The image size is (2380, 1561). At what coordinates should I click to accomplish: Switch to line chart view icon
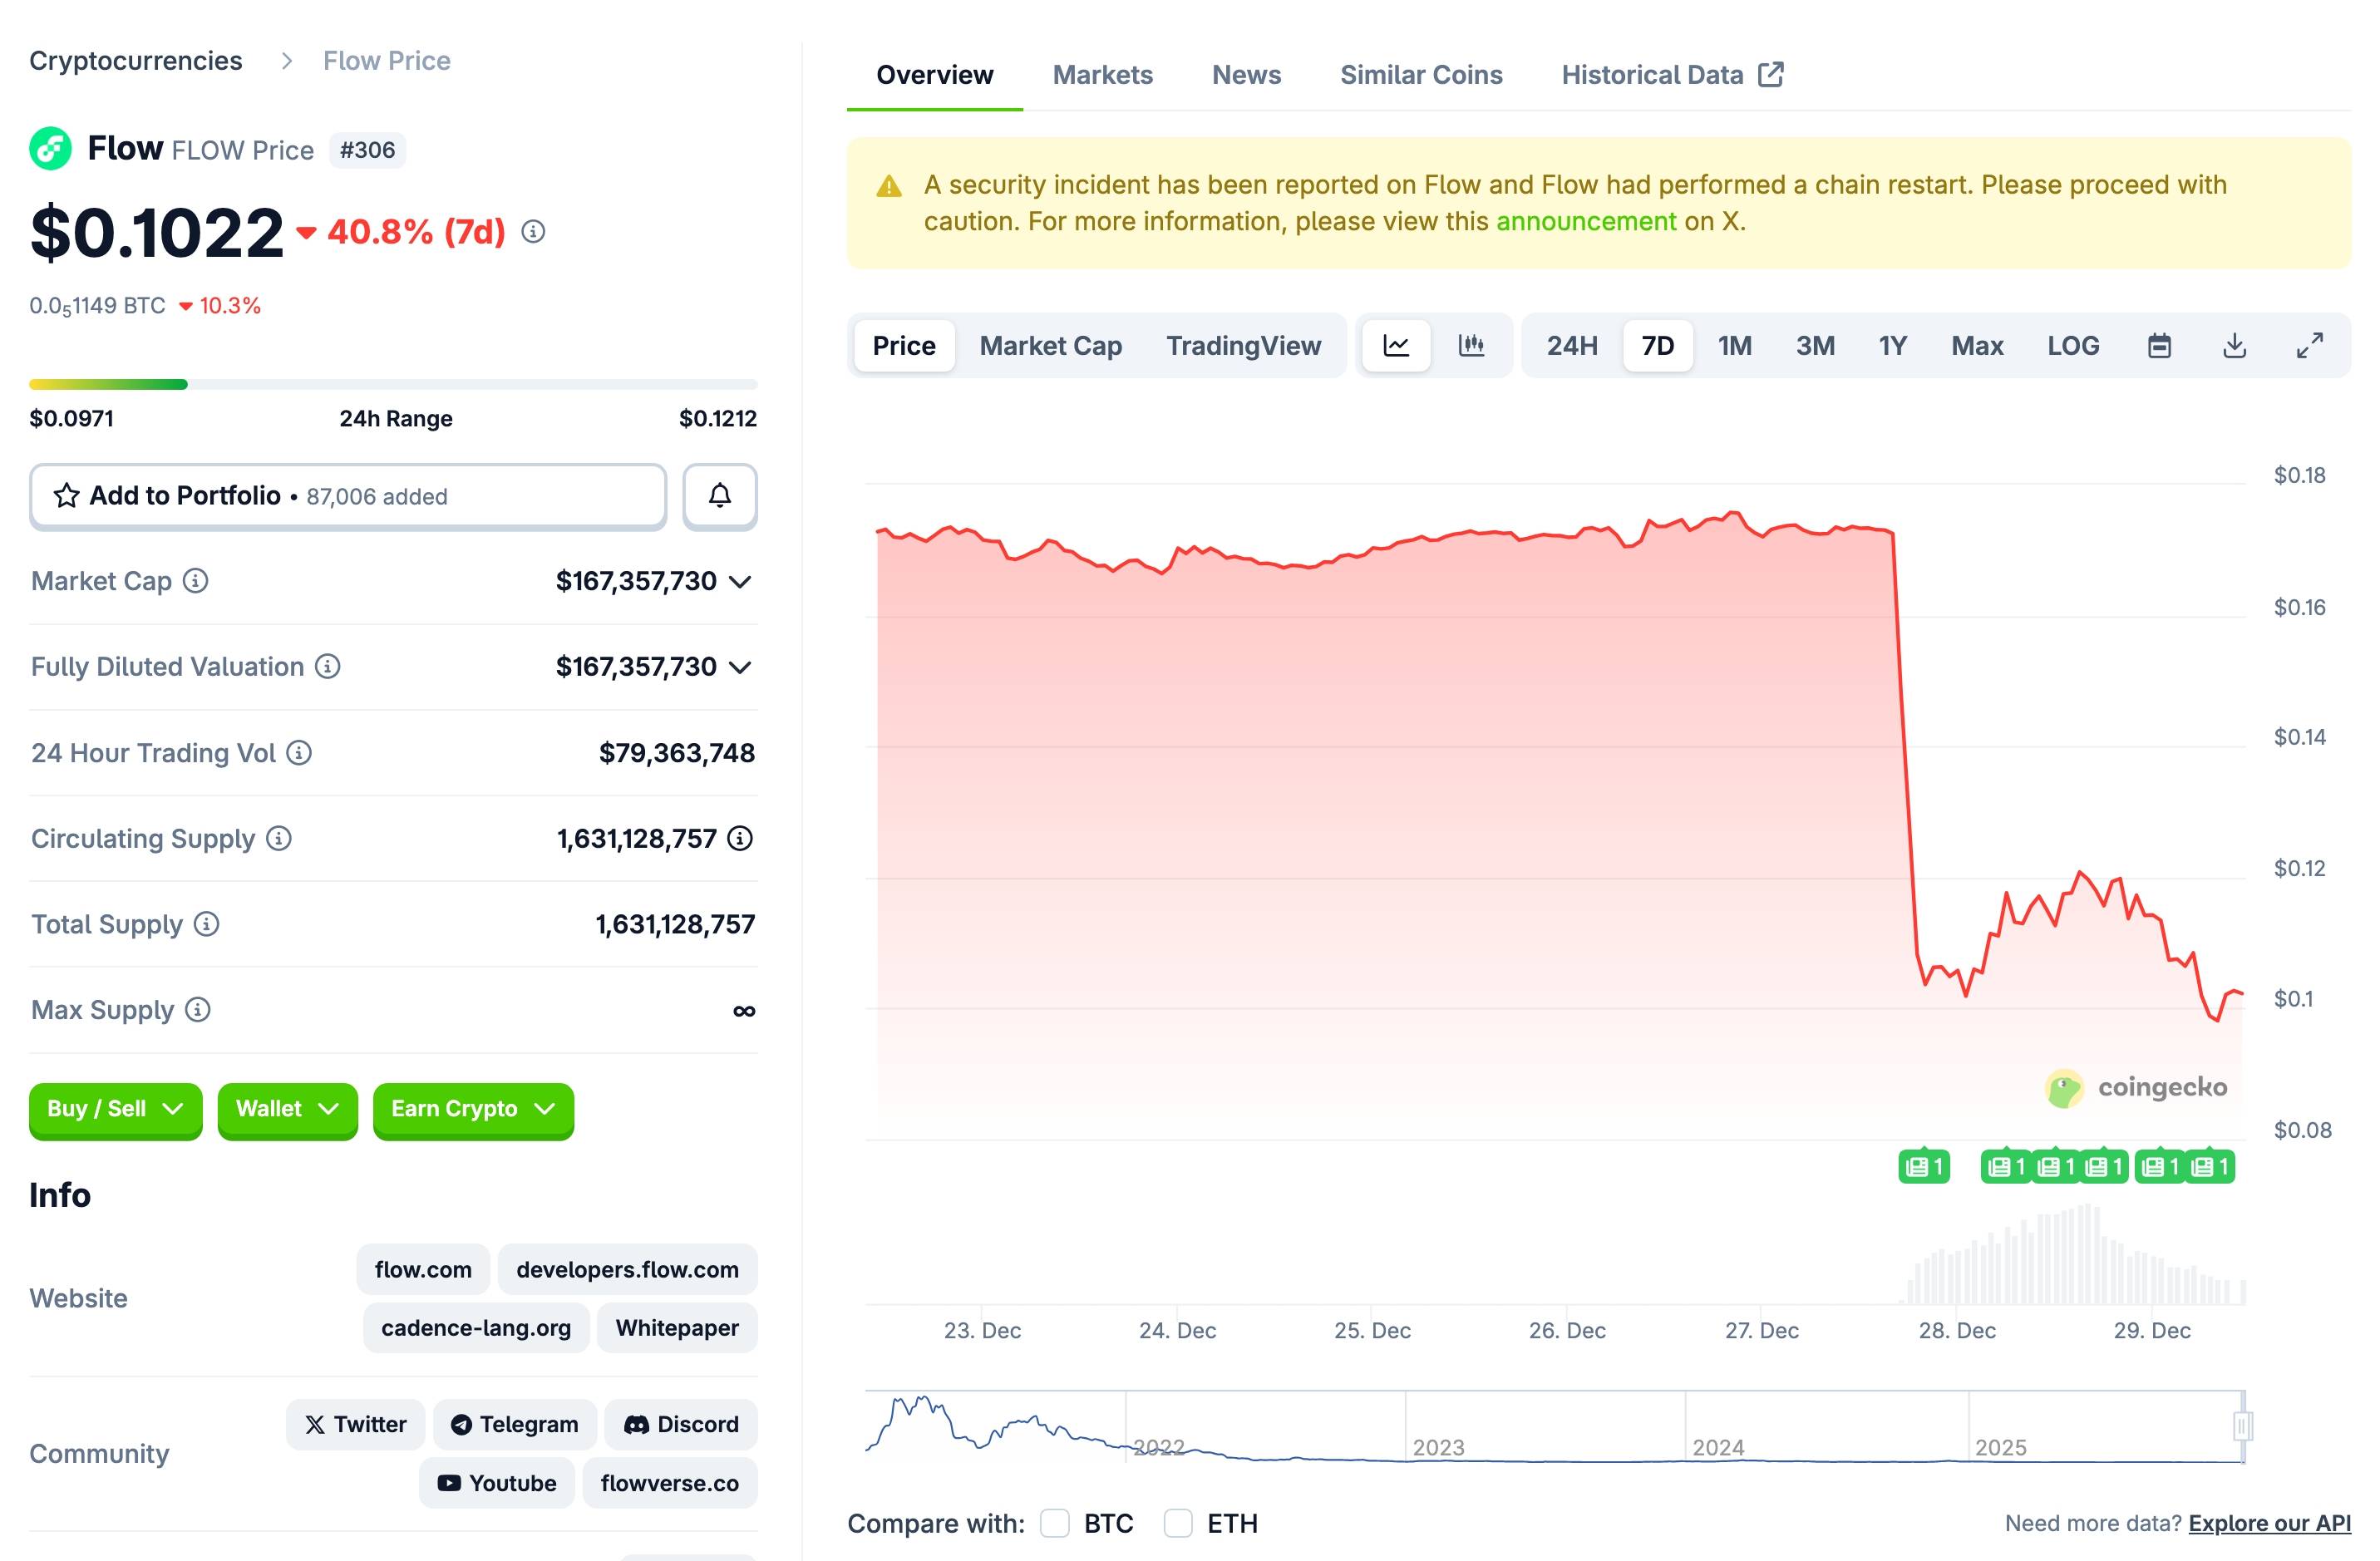pos(1396,346)
